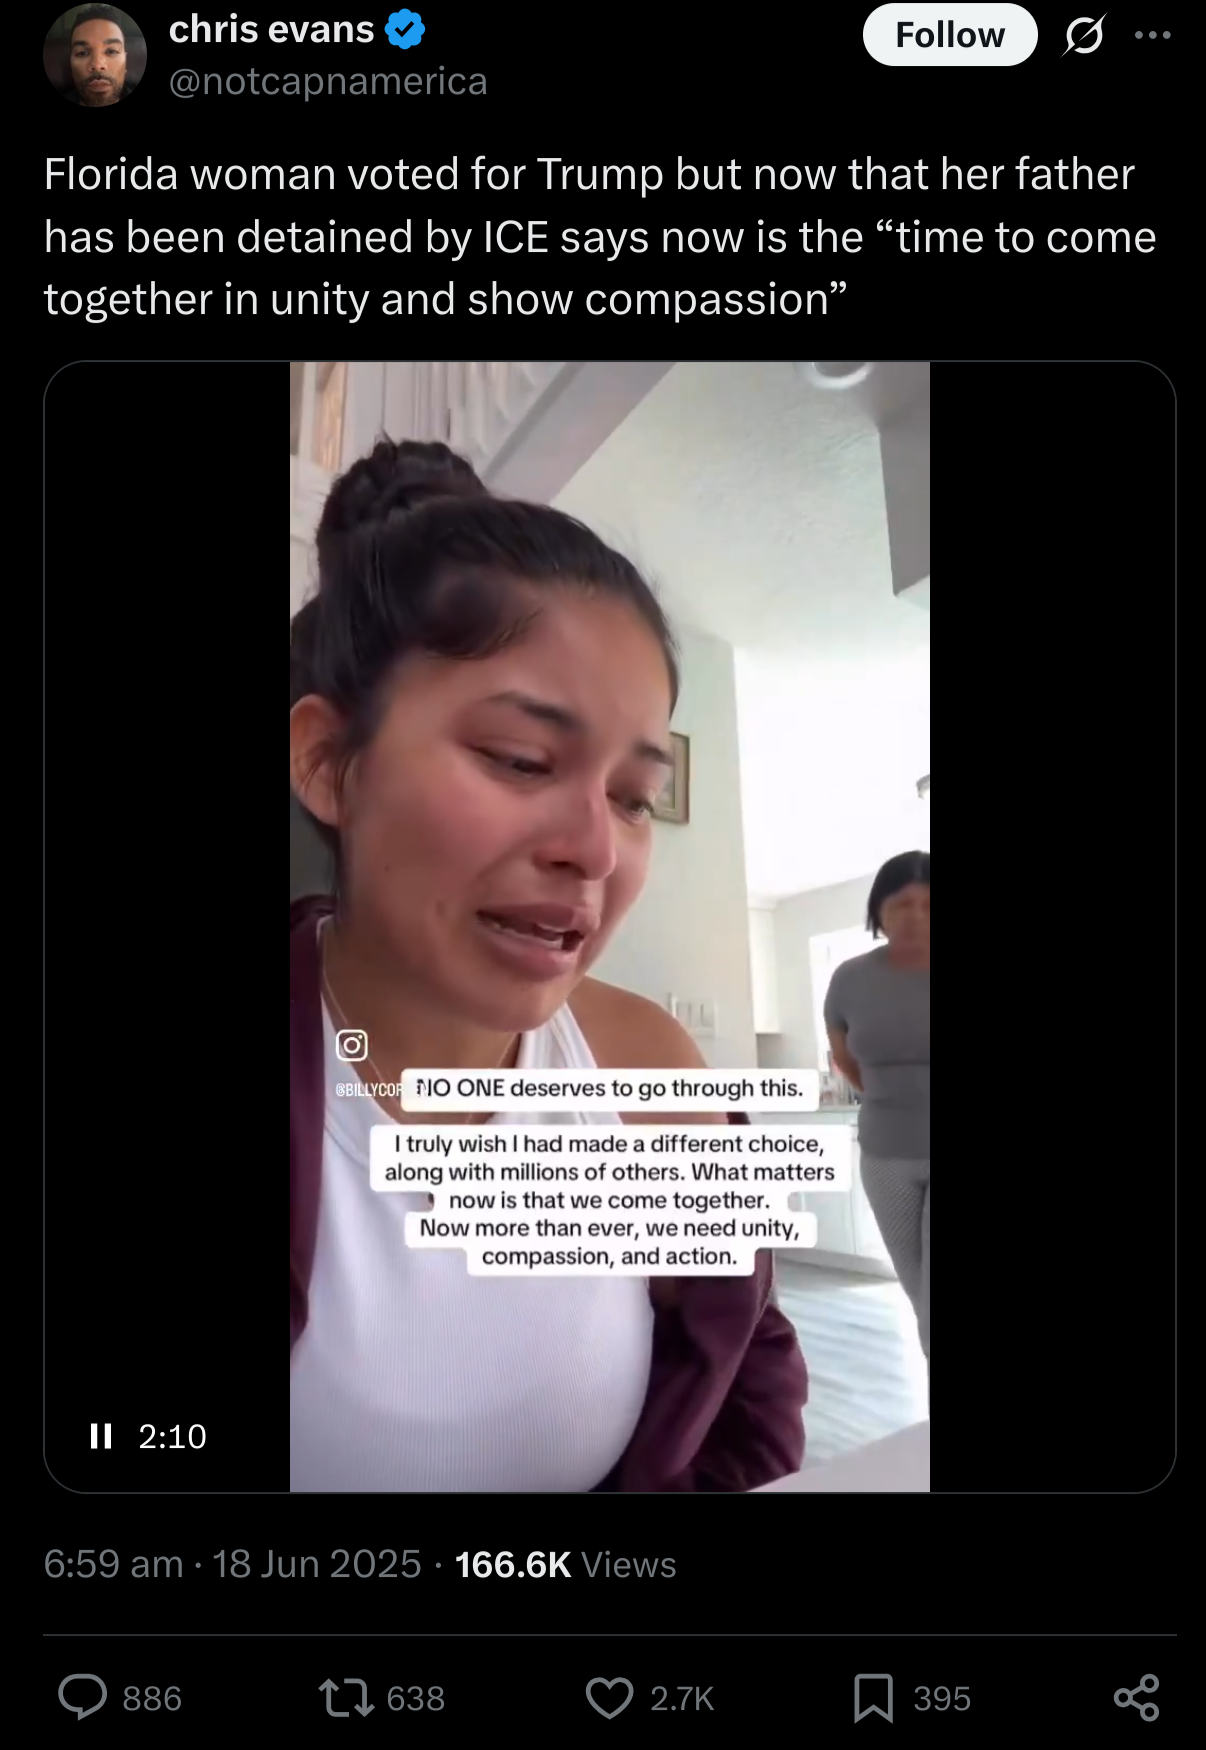The height and width of the screenshot is (1750, 1206).
Task: Follow chris evans account
Action: (950, 35)
